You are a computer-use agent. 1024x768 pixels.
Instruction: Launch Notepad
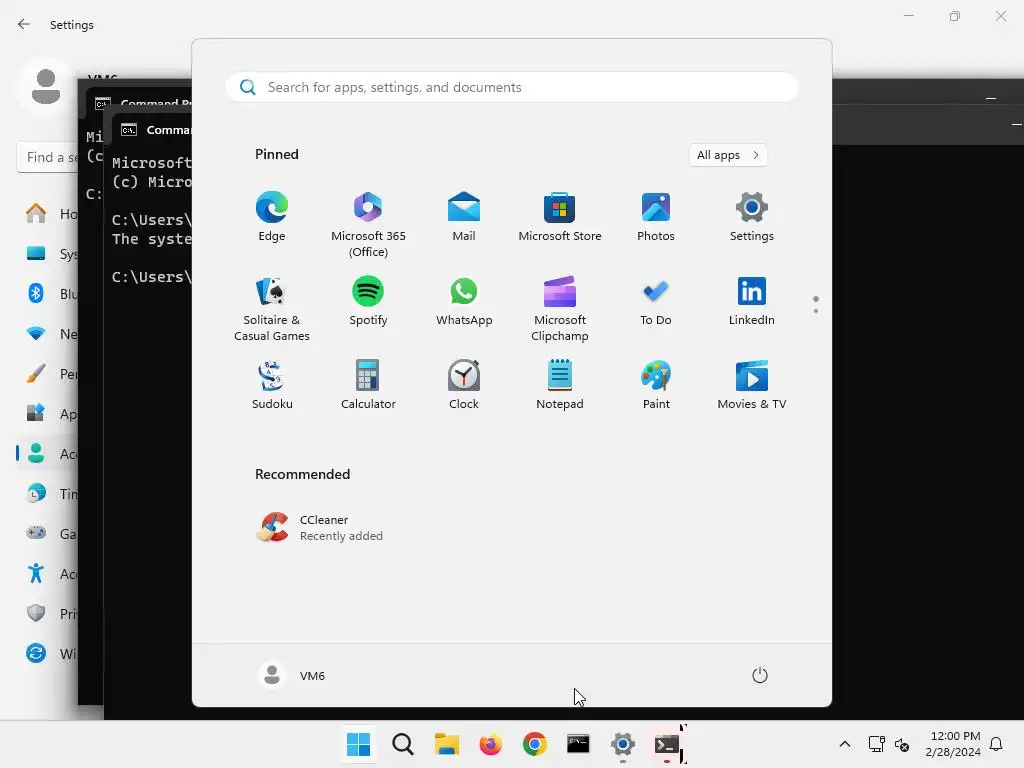pos(560,385)
